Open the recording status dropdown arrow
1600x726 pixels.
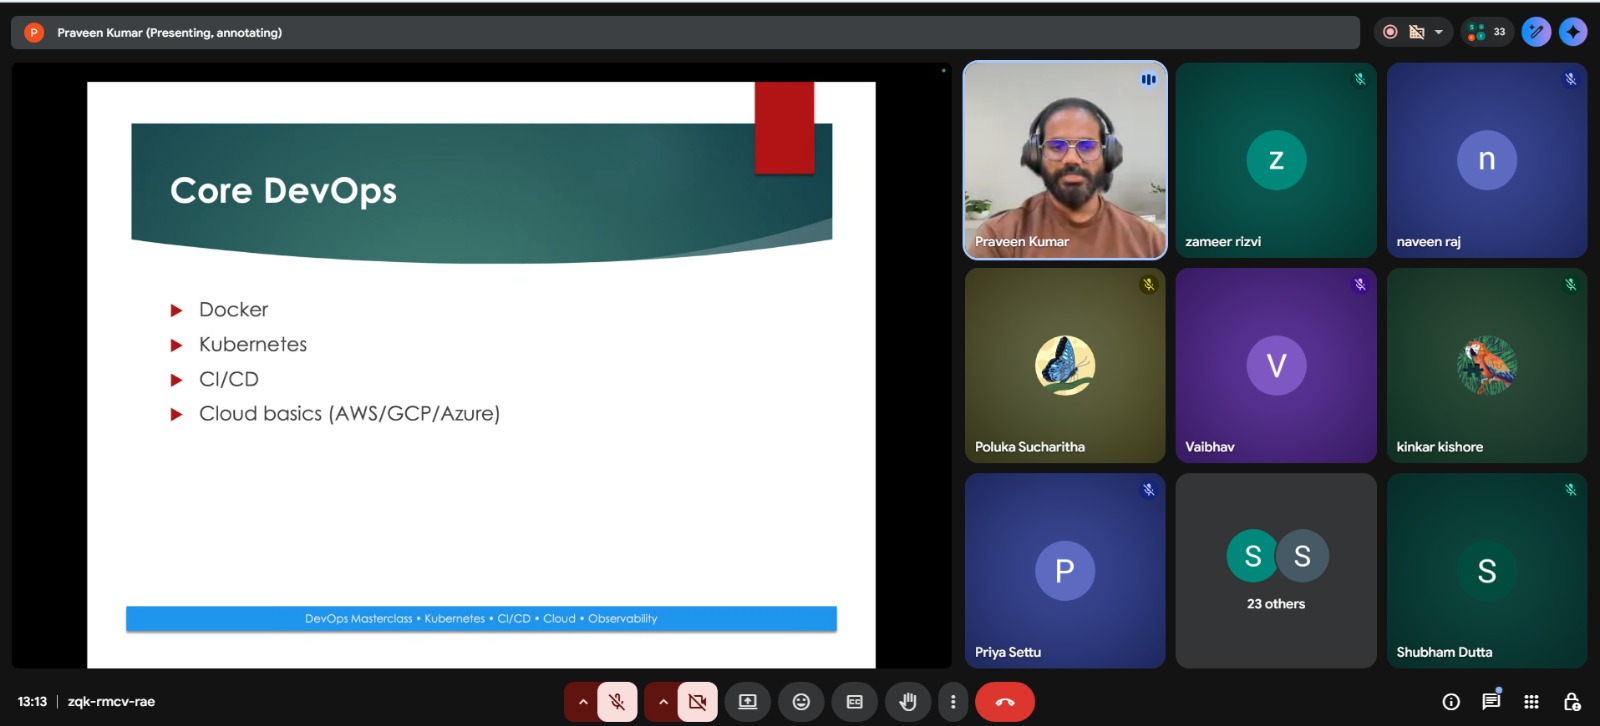pos(1439,32)
